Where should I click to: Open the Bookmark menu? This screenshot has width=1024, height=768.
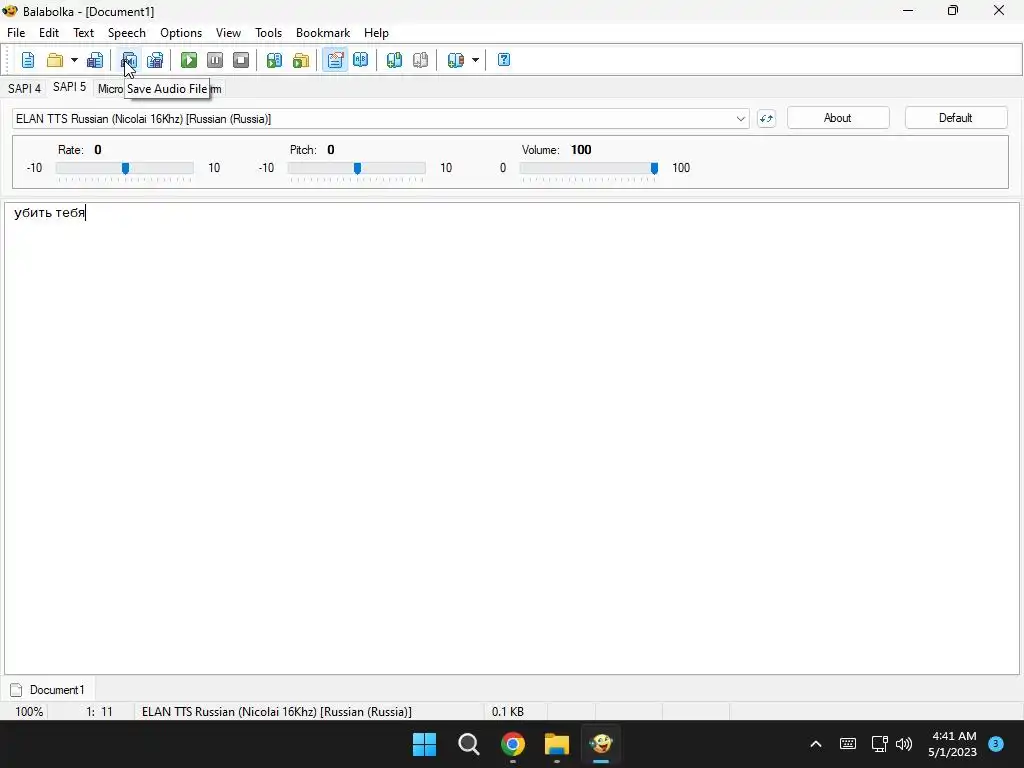[x=323, y=33]
